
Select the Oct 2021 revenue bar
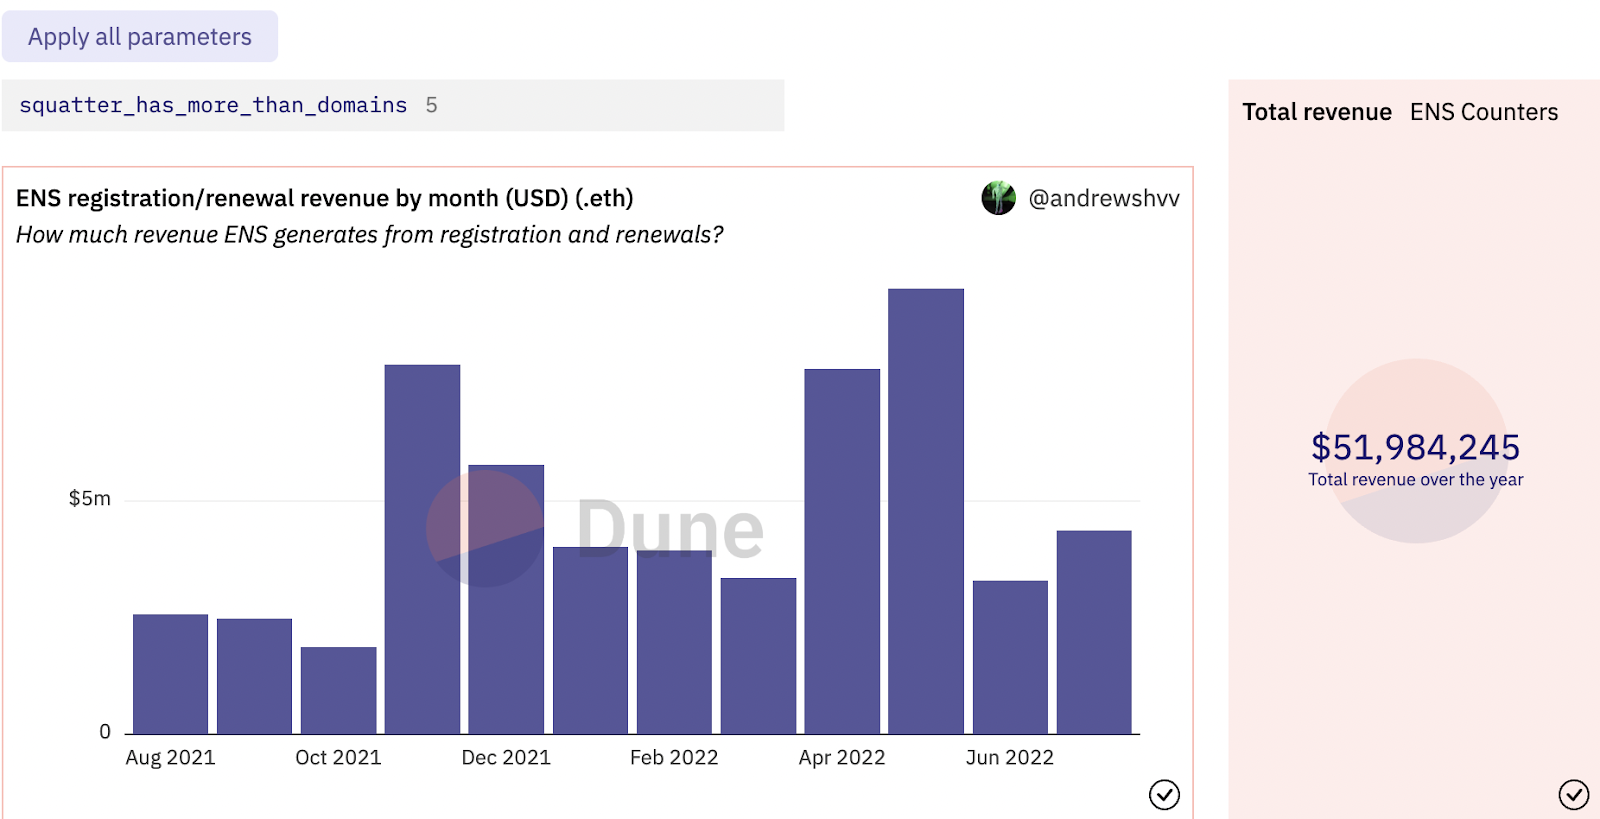pos(339,691)
